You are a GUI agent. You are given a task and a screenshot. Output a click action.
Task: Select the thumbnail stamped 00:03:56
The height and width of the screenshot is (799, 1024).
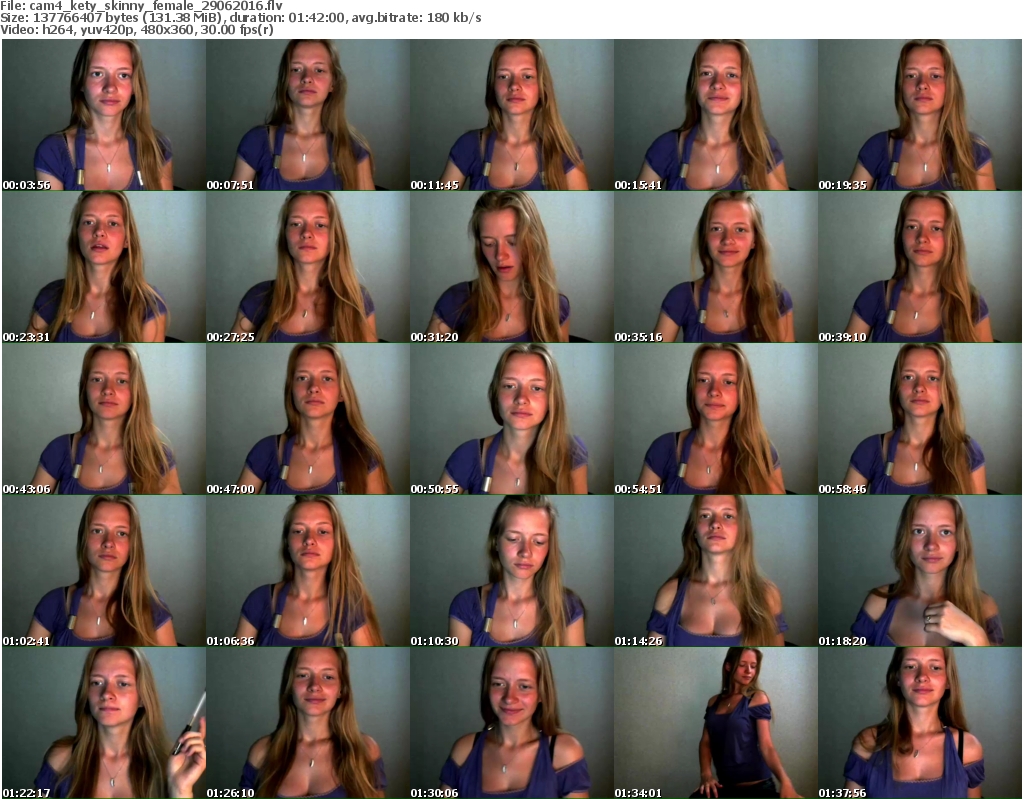pyautogui.click(x=104, y=114)
